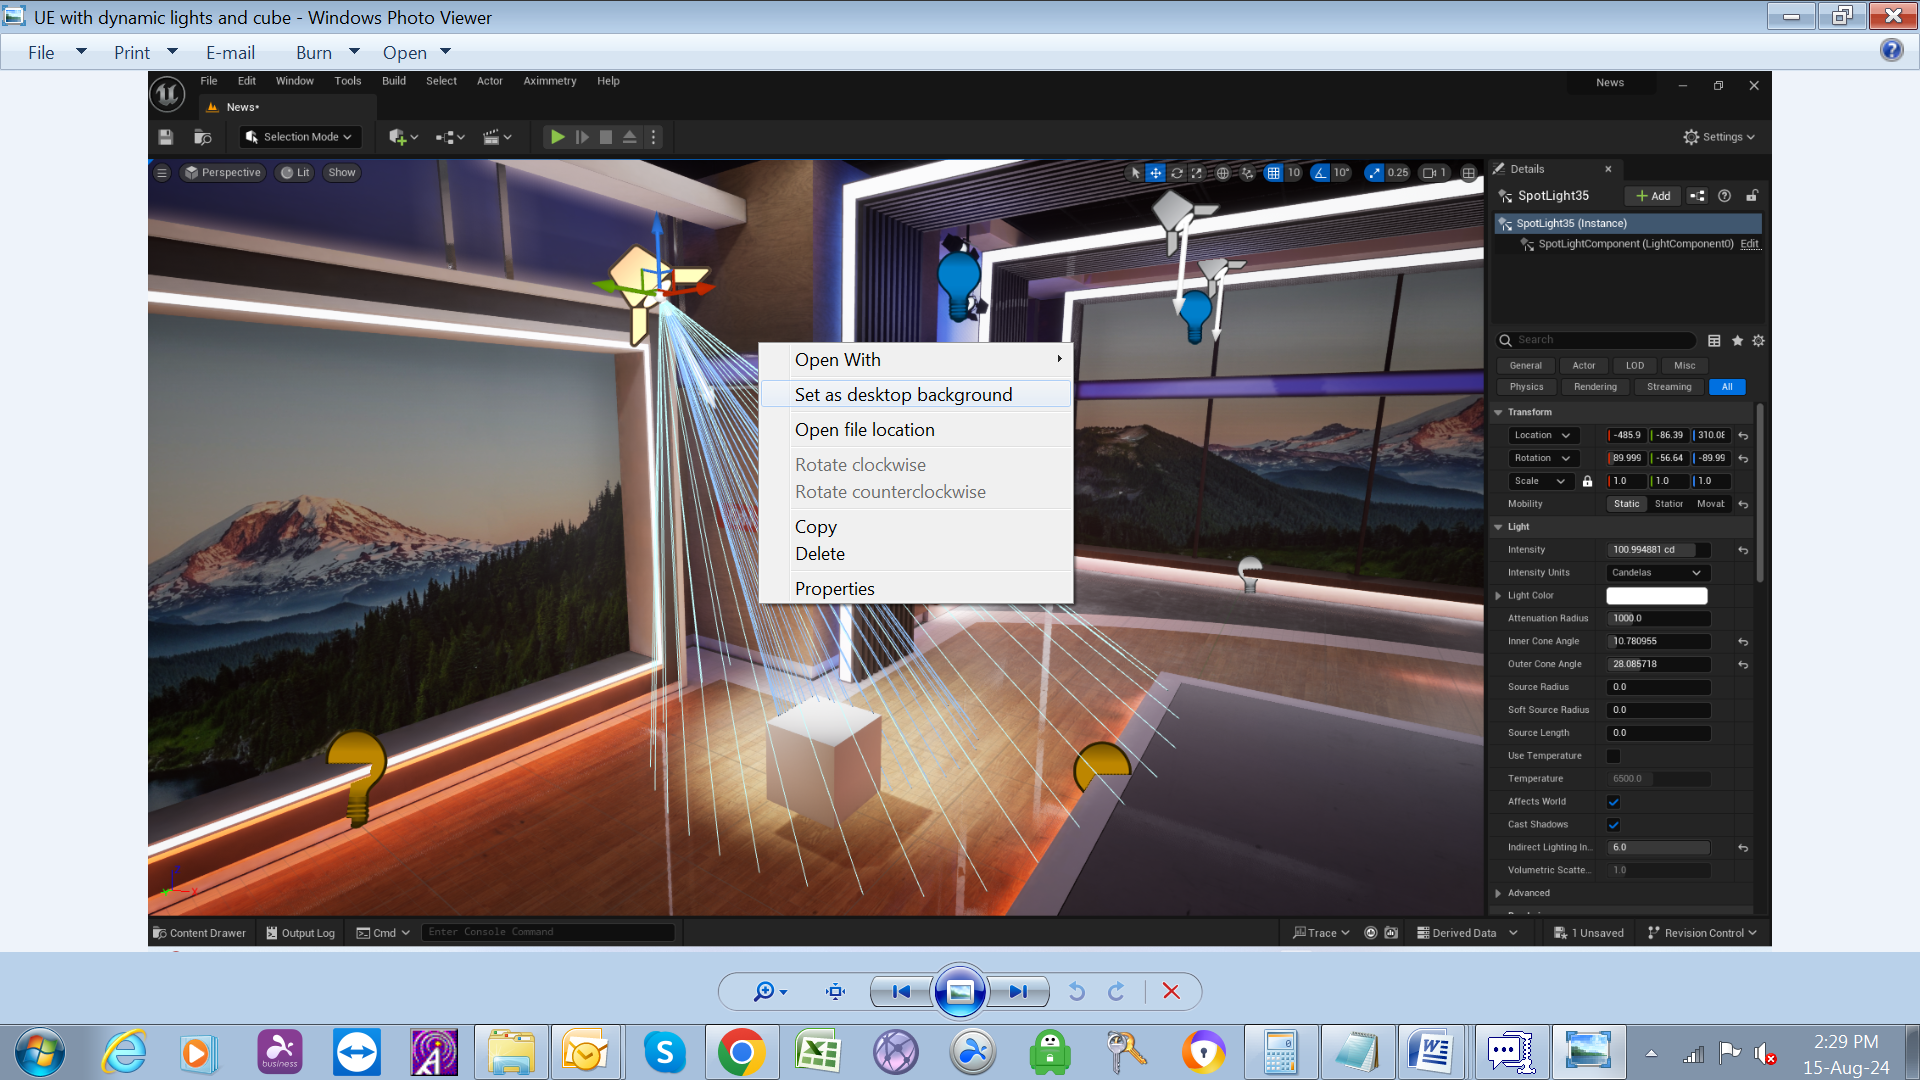The width and height of the screenshot is (1920, 1080).
Task: Open the Photo Viewer Help icon
Action: point(1891,50)
